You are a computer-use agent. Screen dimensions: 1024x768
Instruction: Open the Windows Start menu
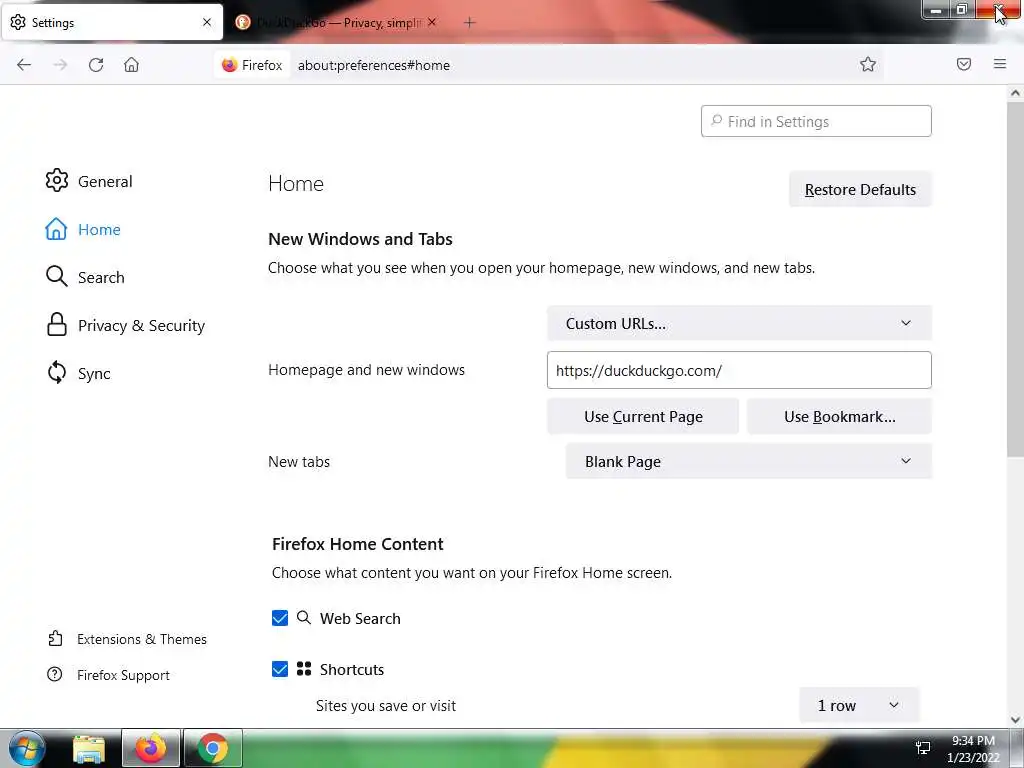point(27,748)
